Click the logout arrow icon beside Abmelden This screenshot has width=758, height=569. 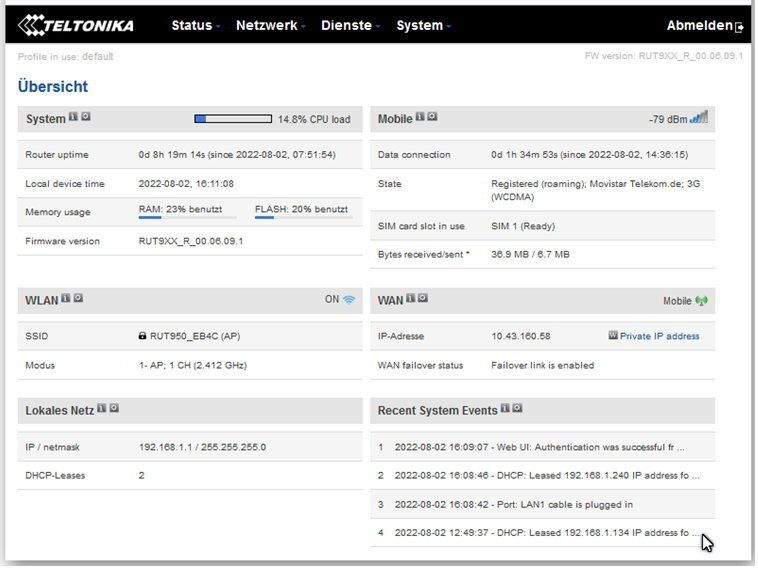739,28
